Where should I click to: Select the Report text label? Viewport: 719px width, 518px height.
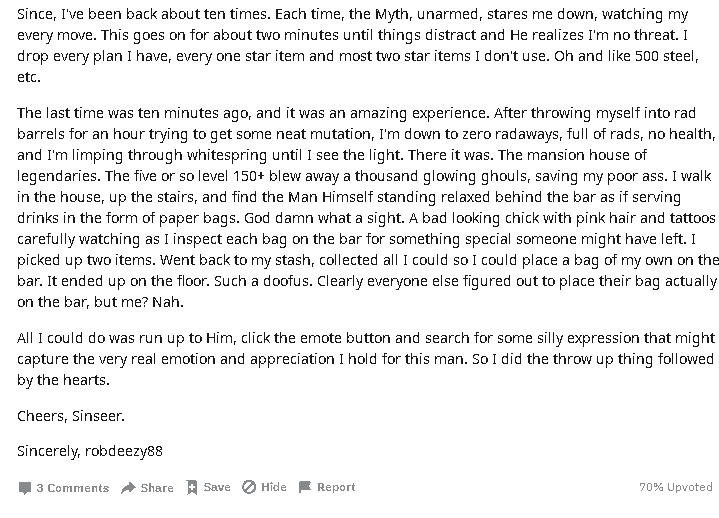(336, 487)
